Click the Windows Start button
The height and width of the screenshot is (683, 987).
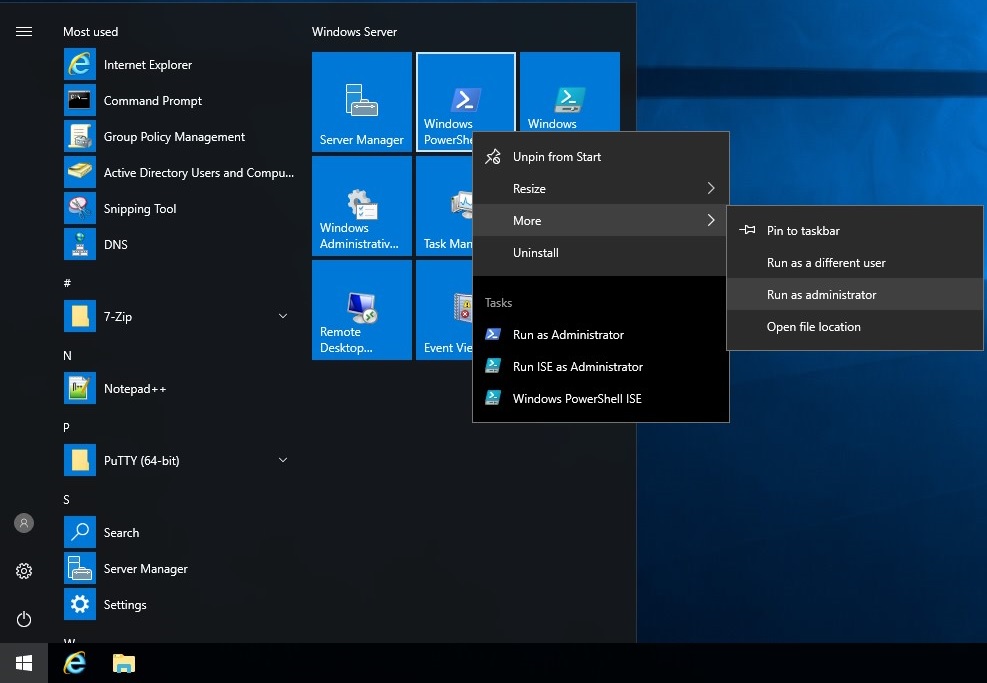(24, 663)
